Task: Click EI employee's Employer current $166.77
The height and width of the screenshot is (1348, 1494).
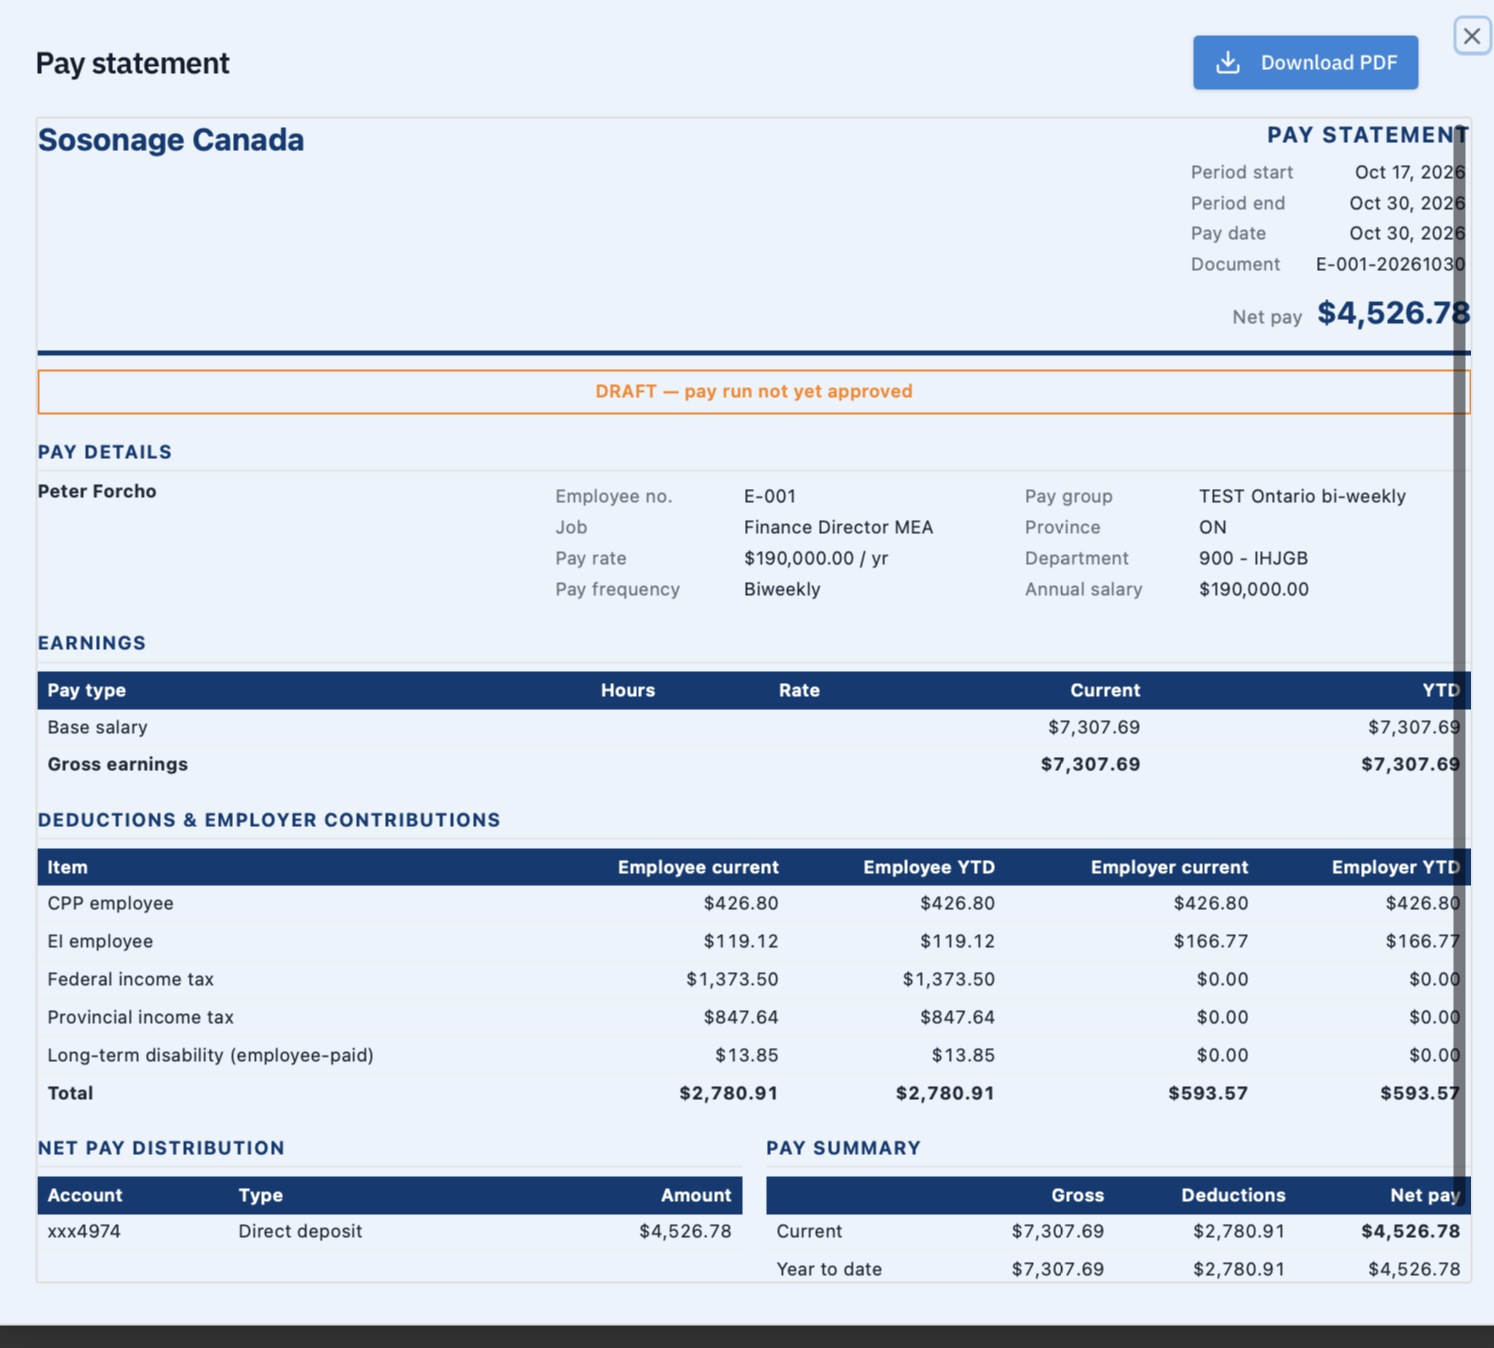Action: click(x=1210, y=941)
